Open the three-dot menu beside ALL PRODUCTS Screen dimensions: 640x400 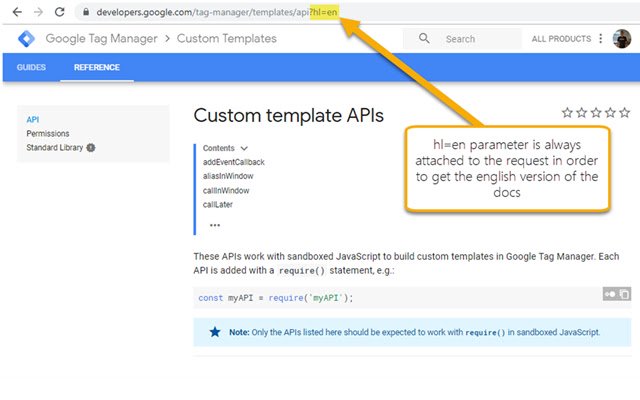point(600,38)
